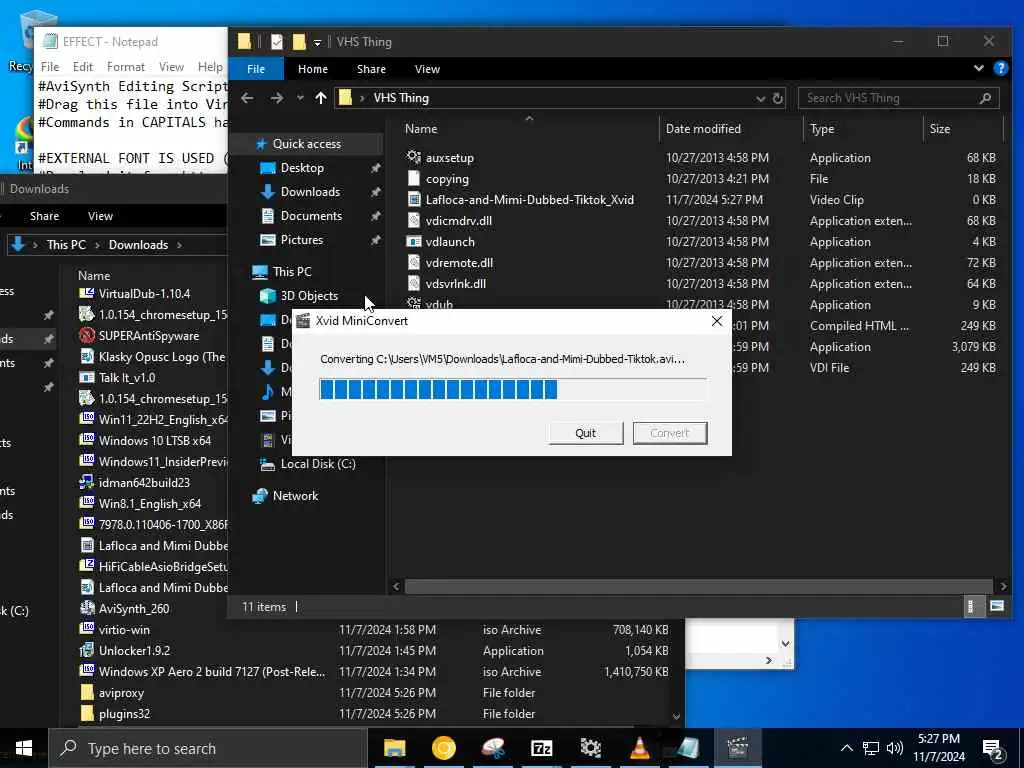Open Share tab in VHS Thing window
1024x768 pixels.
click(x=371, y=69)
